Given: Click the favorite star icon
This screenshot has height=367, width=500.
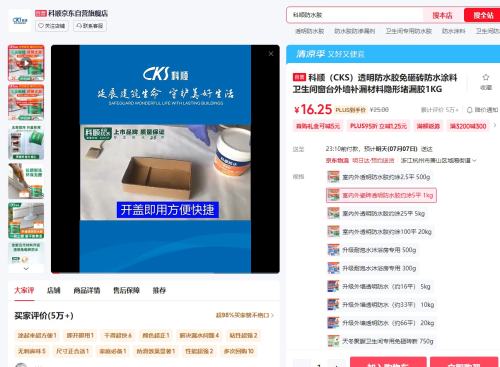Looking at the screenshot, I should (486, 78).
